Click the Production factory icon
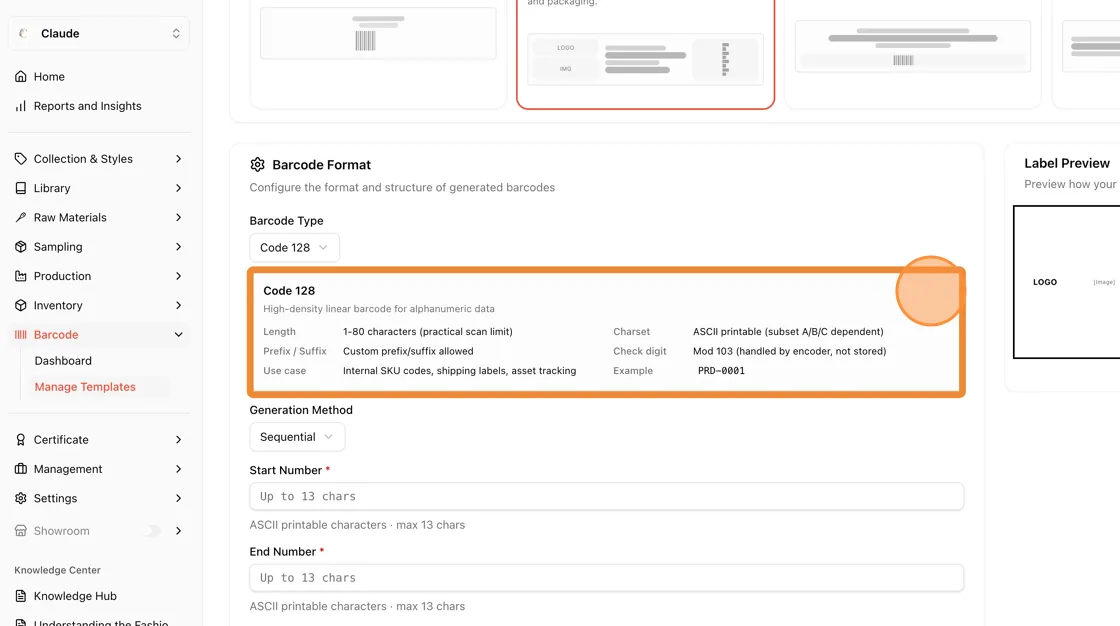 [x=21, y=276]
